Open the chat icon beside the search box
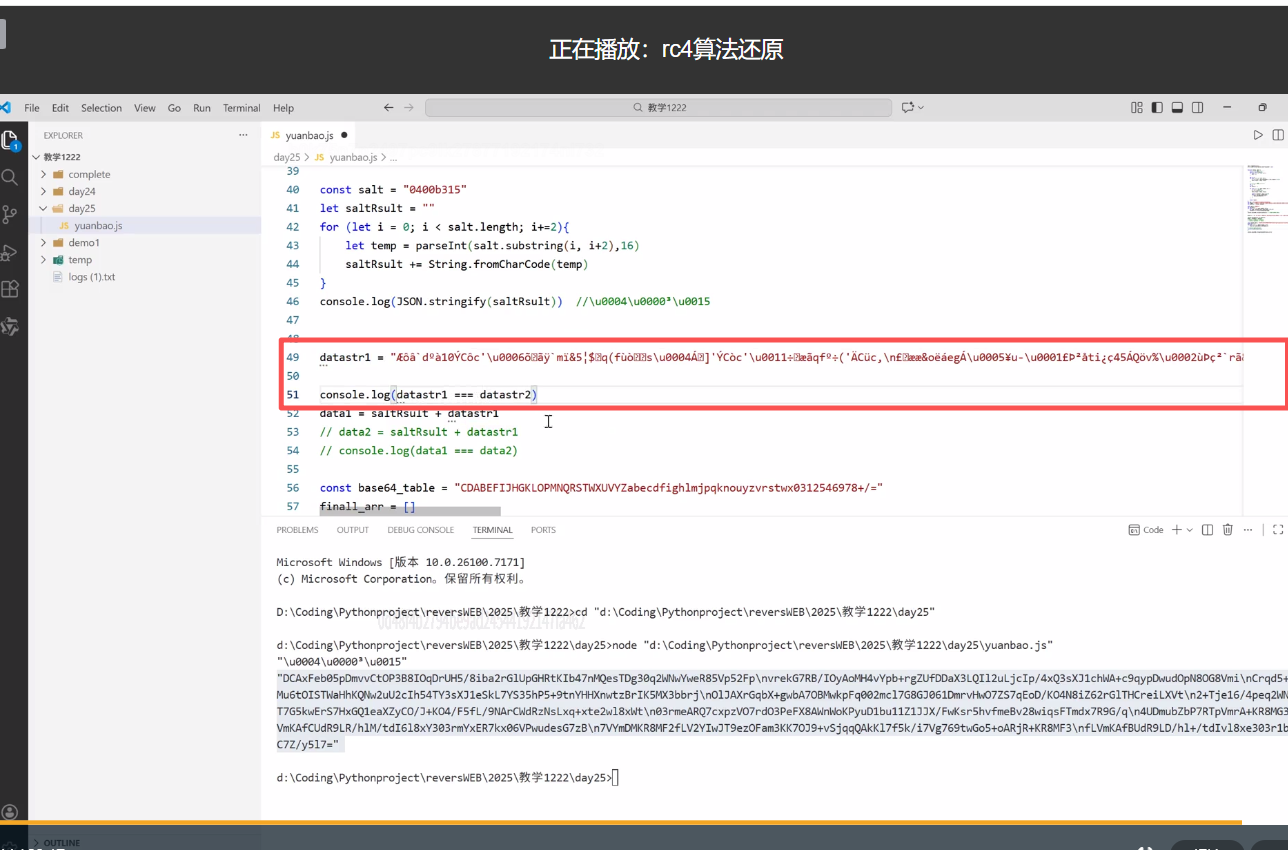Viewport: 1288px width, 850px height. click(908, 107)
